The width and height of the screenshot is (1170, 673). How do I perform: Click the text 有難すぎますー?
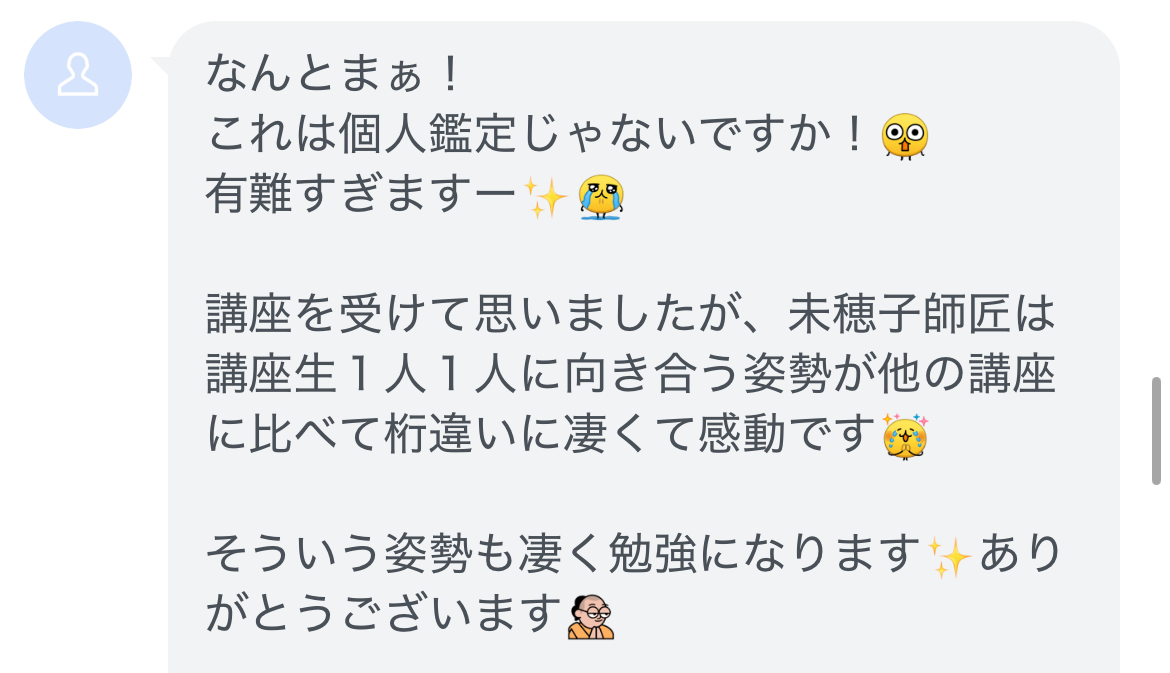coord(361,196)
